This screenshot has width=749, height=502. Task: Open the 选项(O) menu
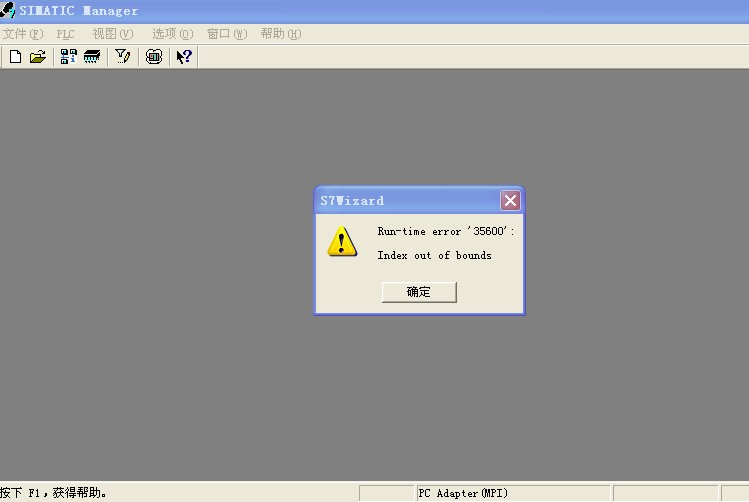click(172, 34)
